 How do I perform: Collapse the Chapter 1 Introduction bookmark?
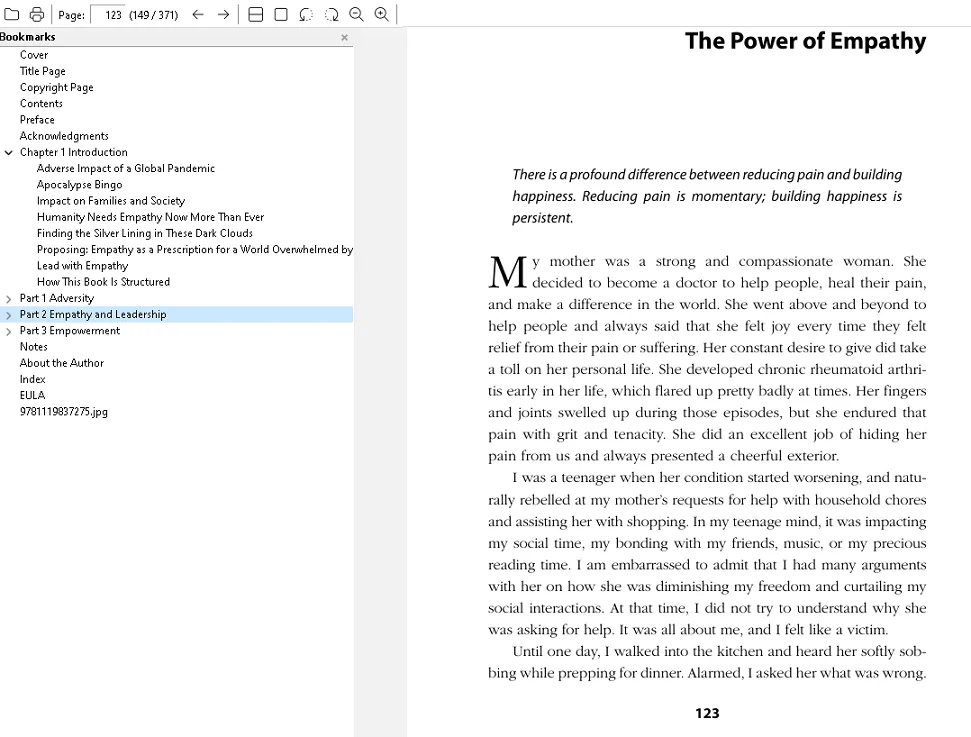[x=9, y=153]
